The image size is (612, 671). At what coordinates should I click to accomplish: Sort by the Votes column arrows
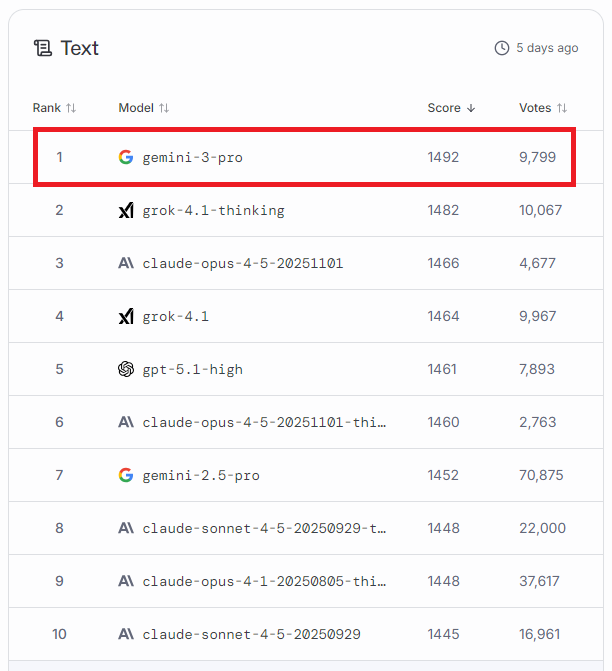(562, 108)
